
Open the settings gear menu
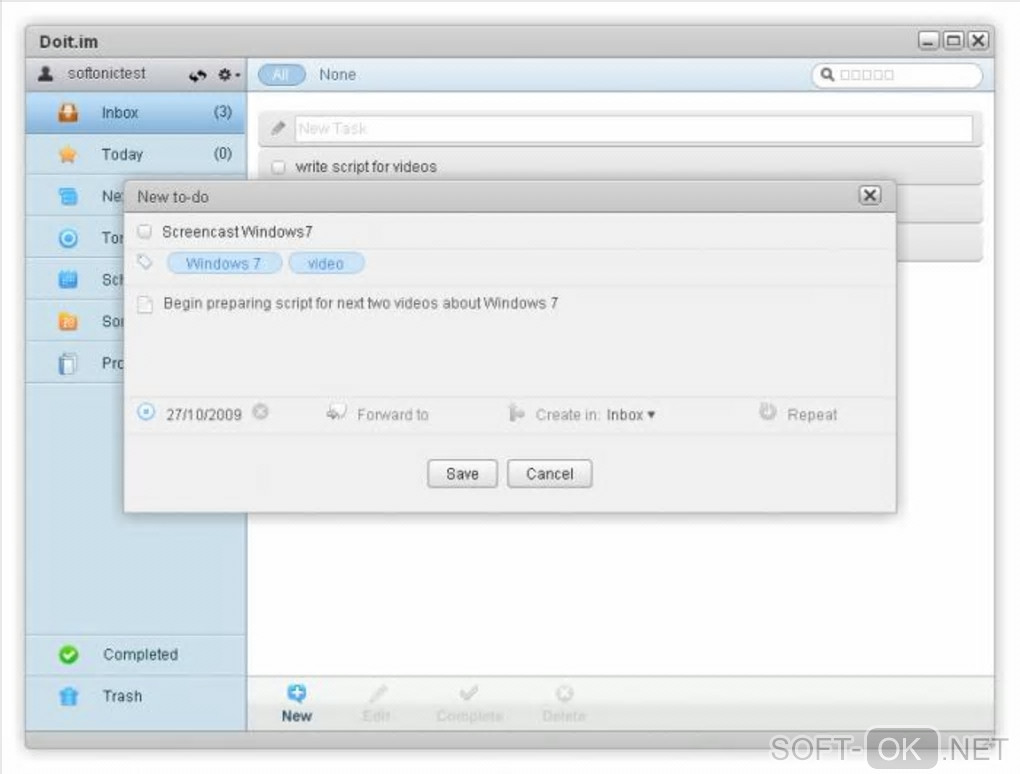tap(228, 75)
